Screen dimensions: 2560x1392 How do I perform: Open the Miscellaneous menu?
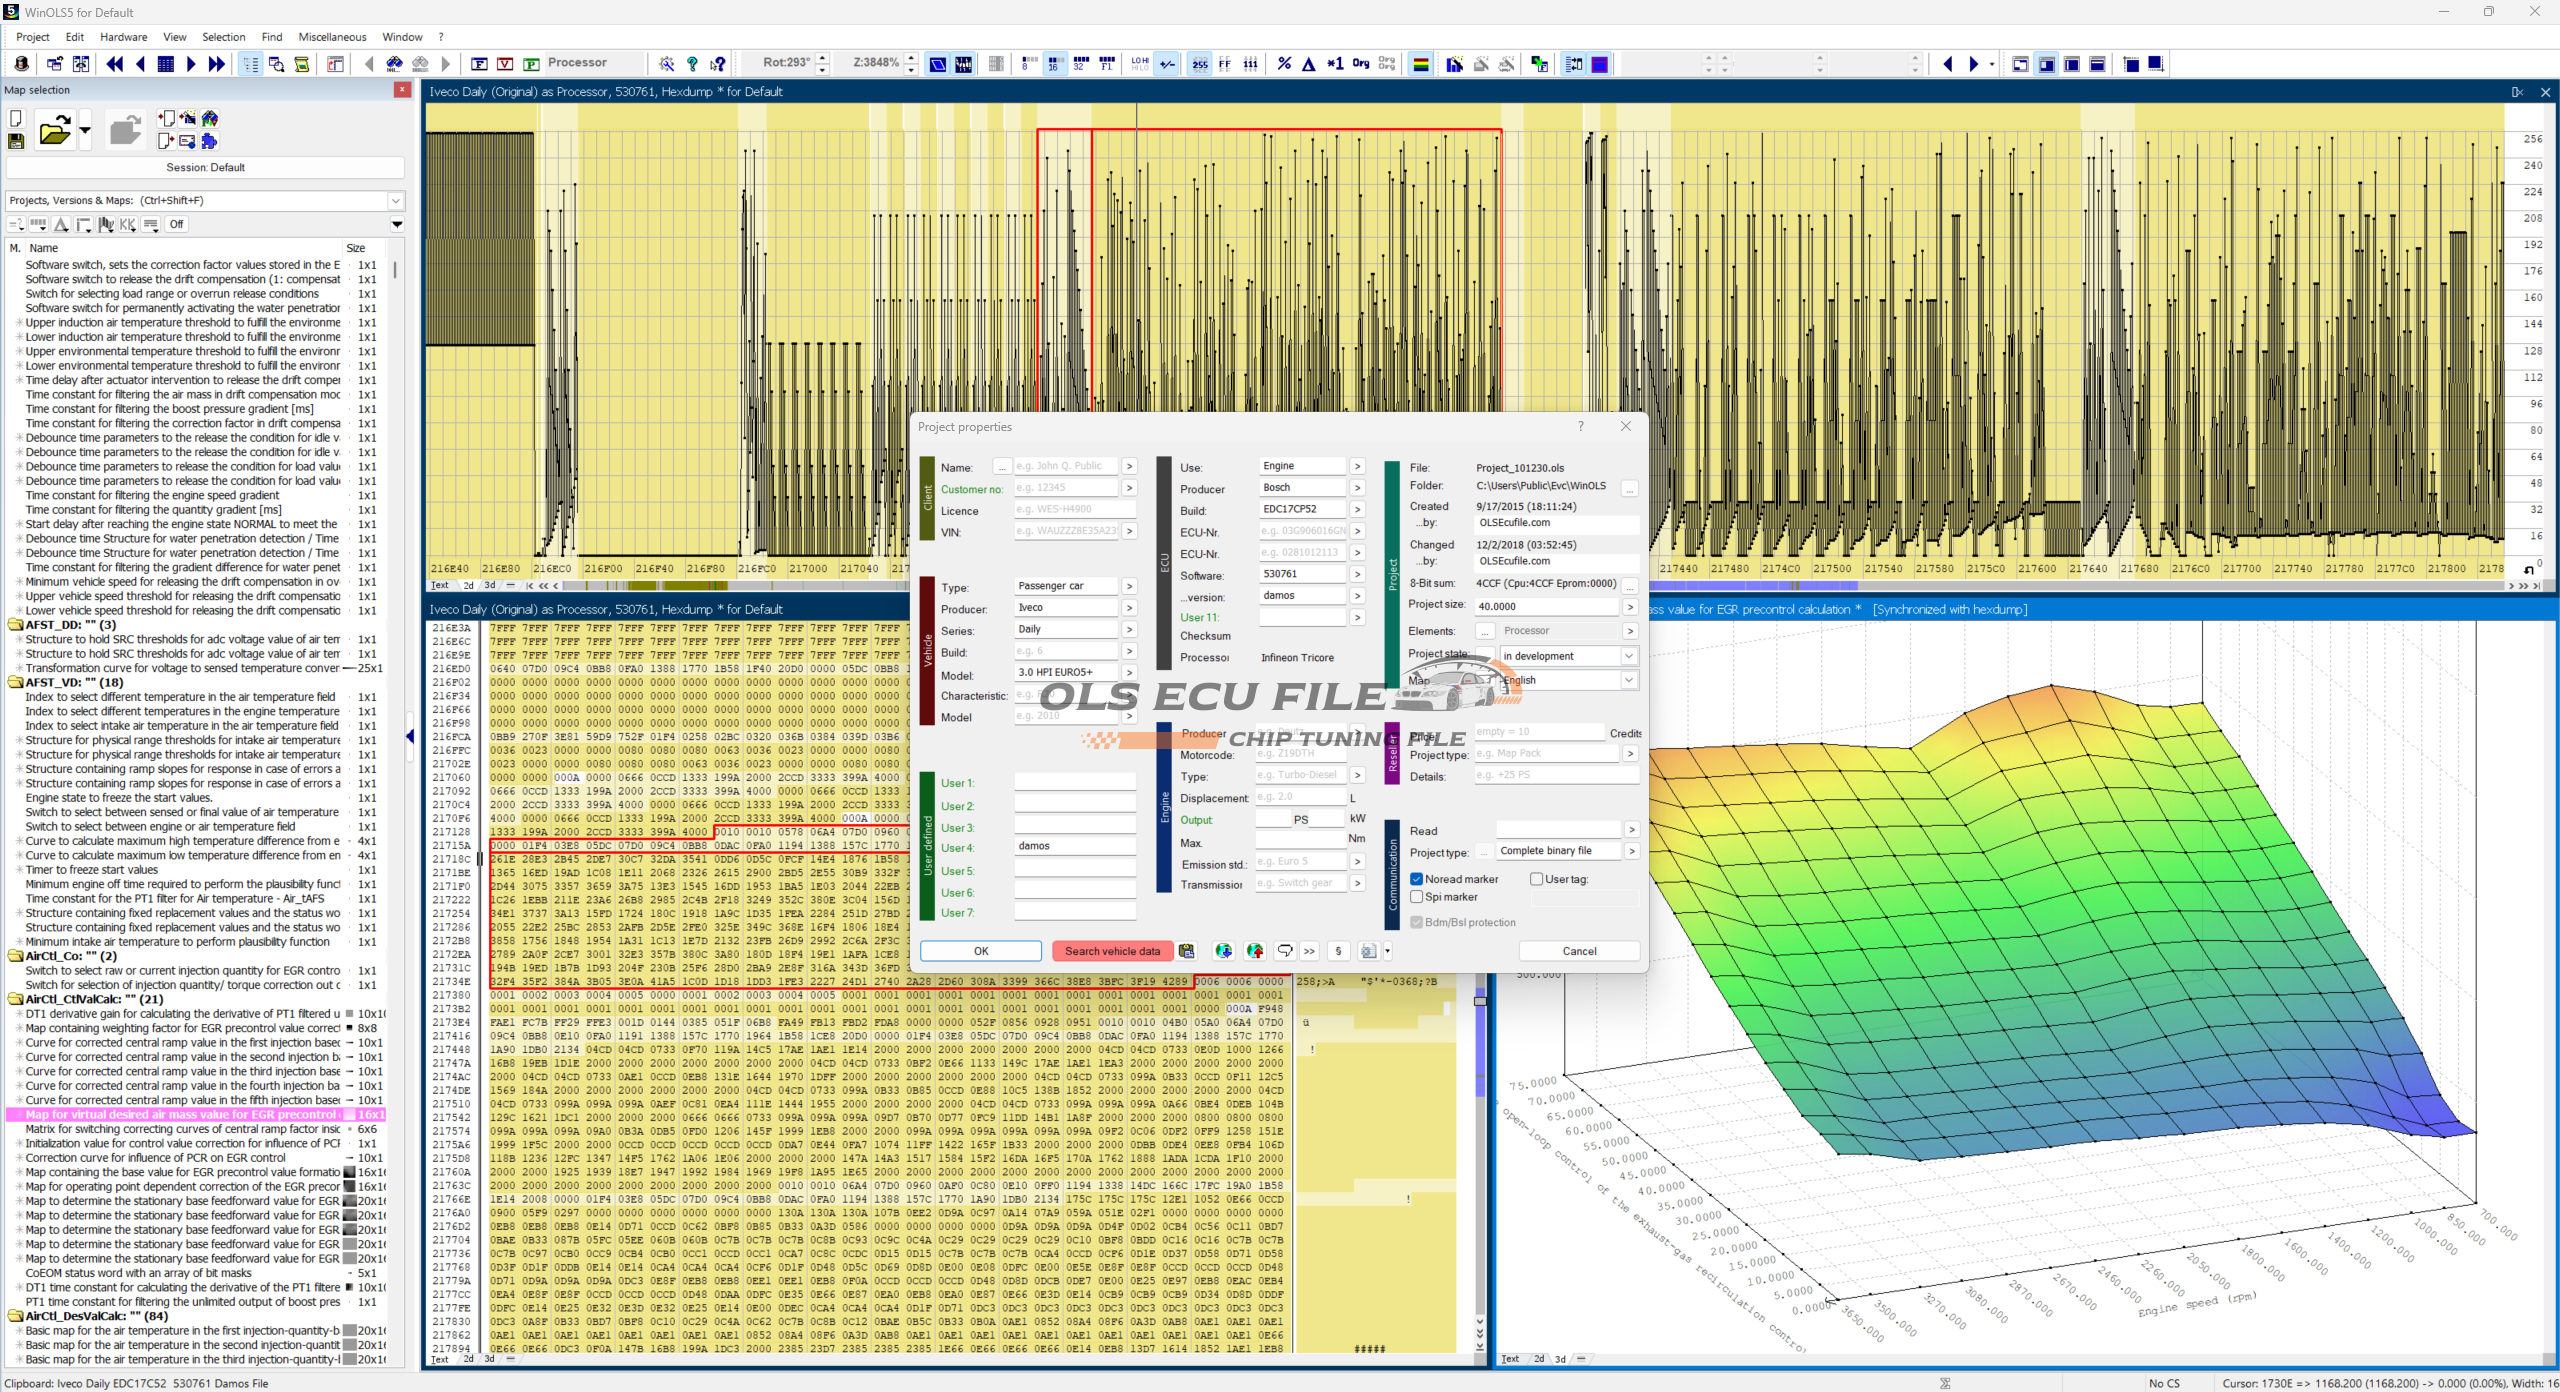(x=332, y=37)
